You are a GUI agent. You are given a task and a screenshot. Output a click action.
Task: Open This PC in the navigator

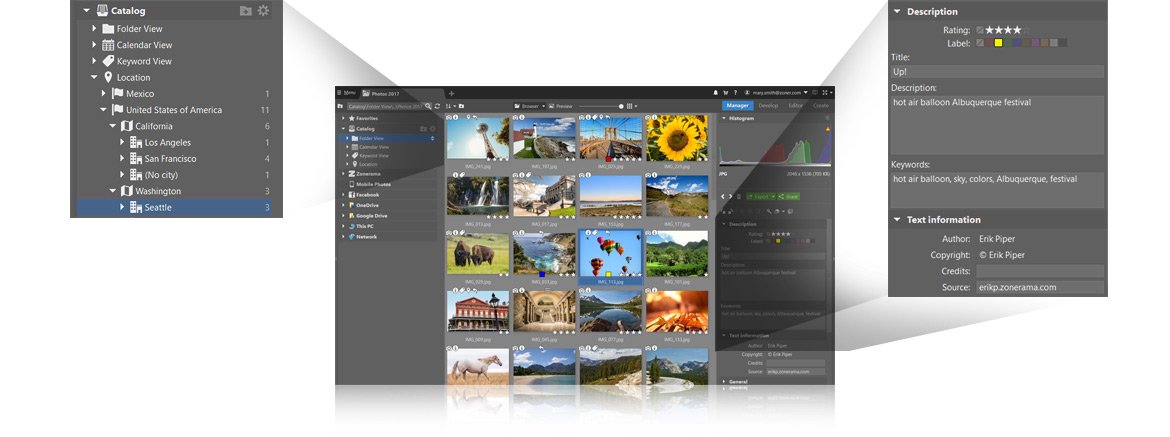pos(364,226)
